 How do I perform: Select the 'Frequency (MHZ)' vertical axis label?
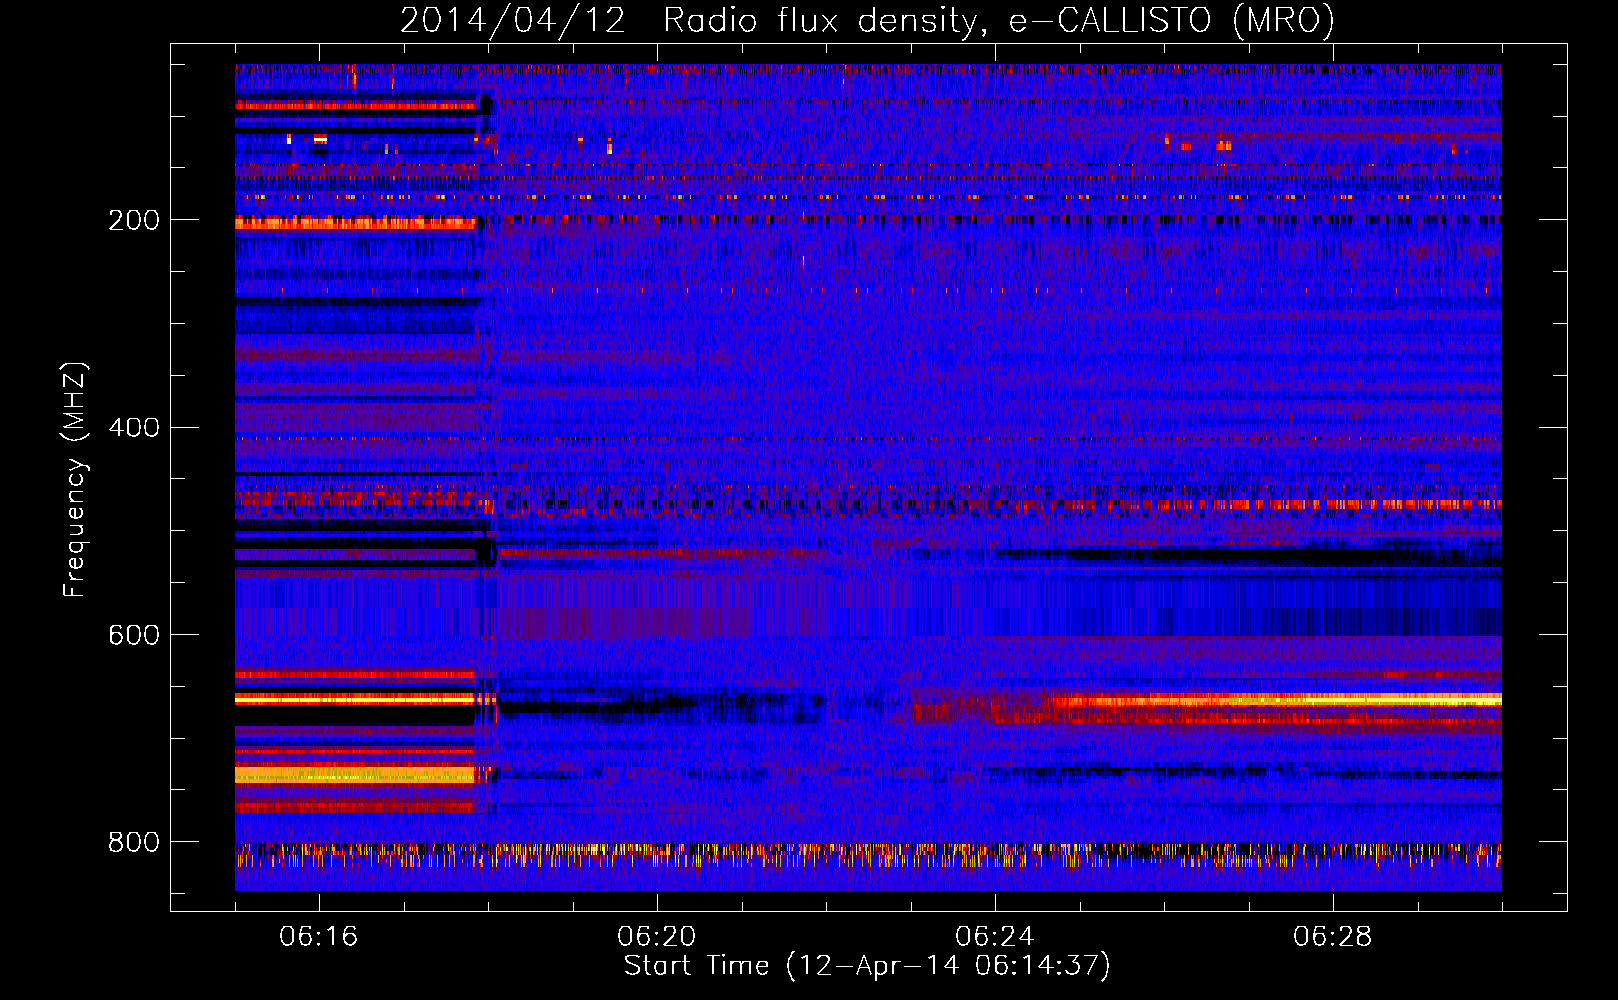[x=74, y=480]
